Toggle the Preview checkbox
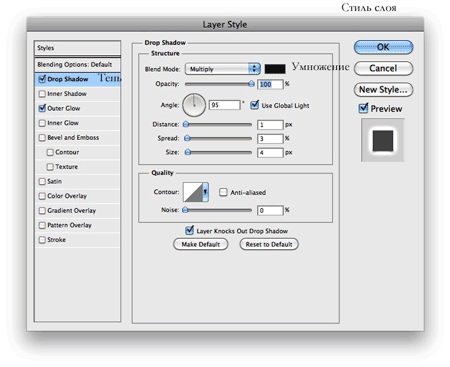Image resolution: width=450 pixels, height=367 pixels. 363,108
